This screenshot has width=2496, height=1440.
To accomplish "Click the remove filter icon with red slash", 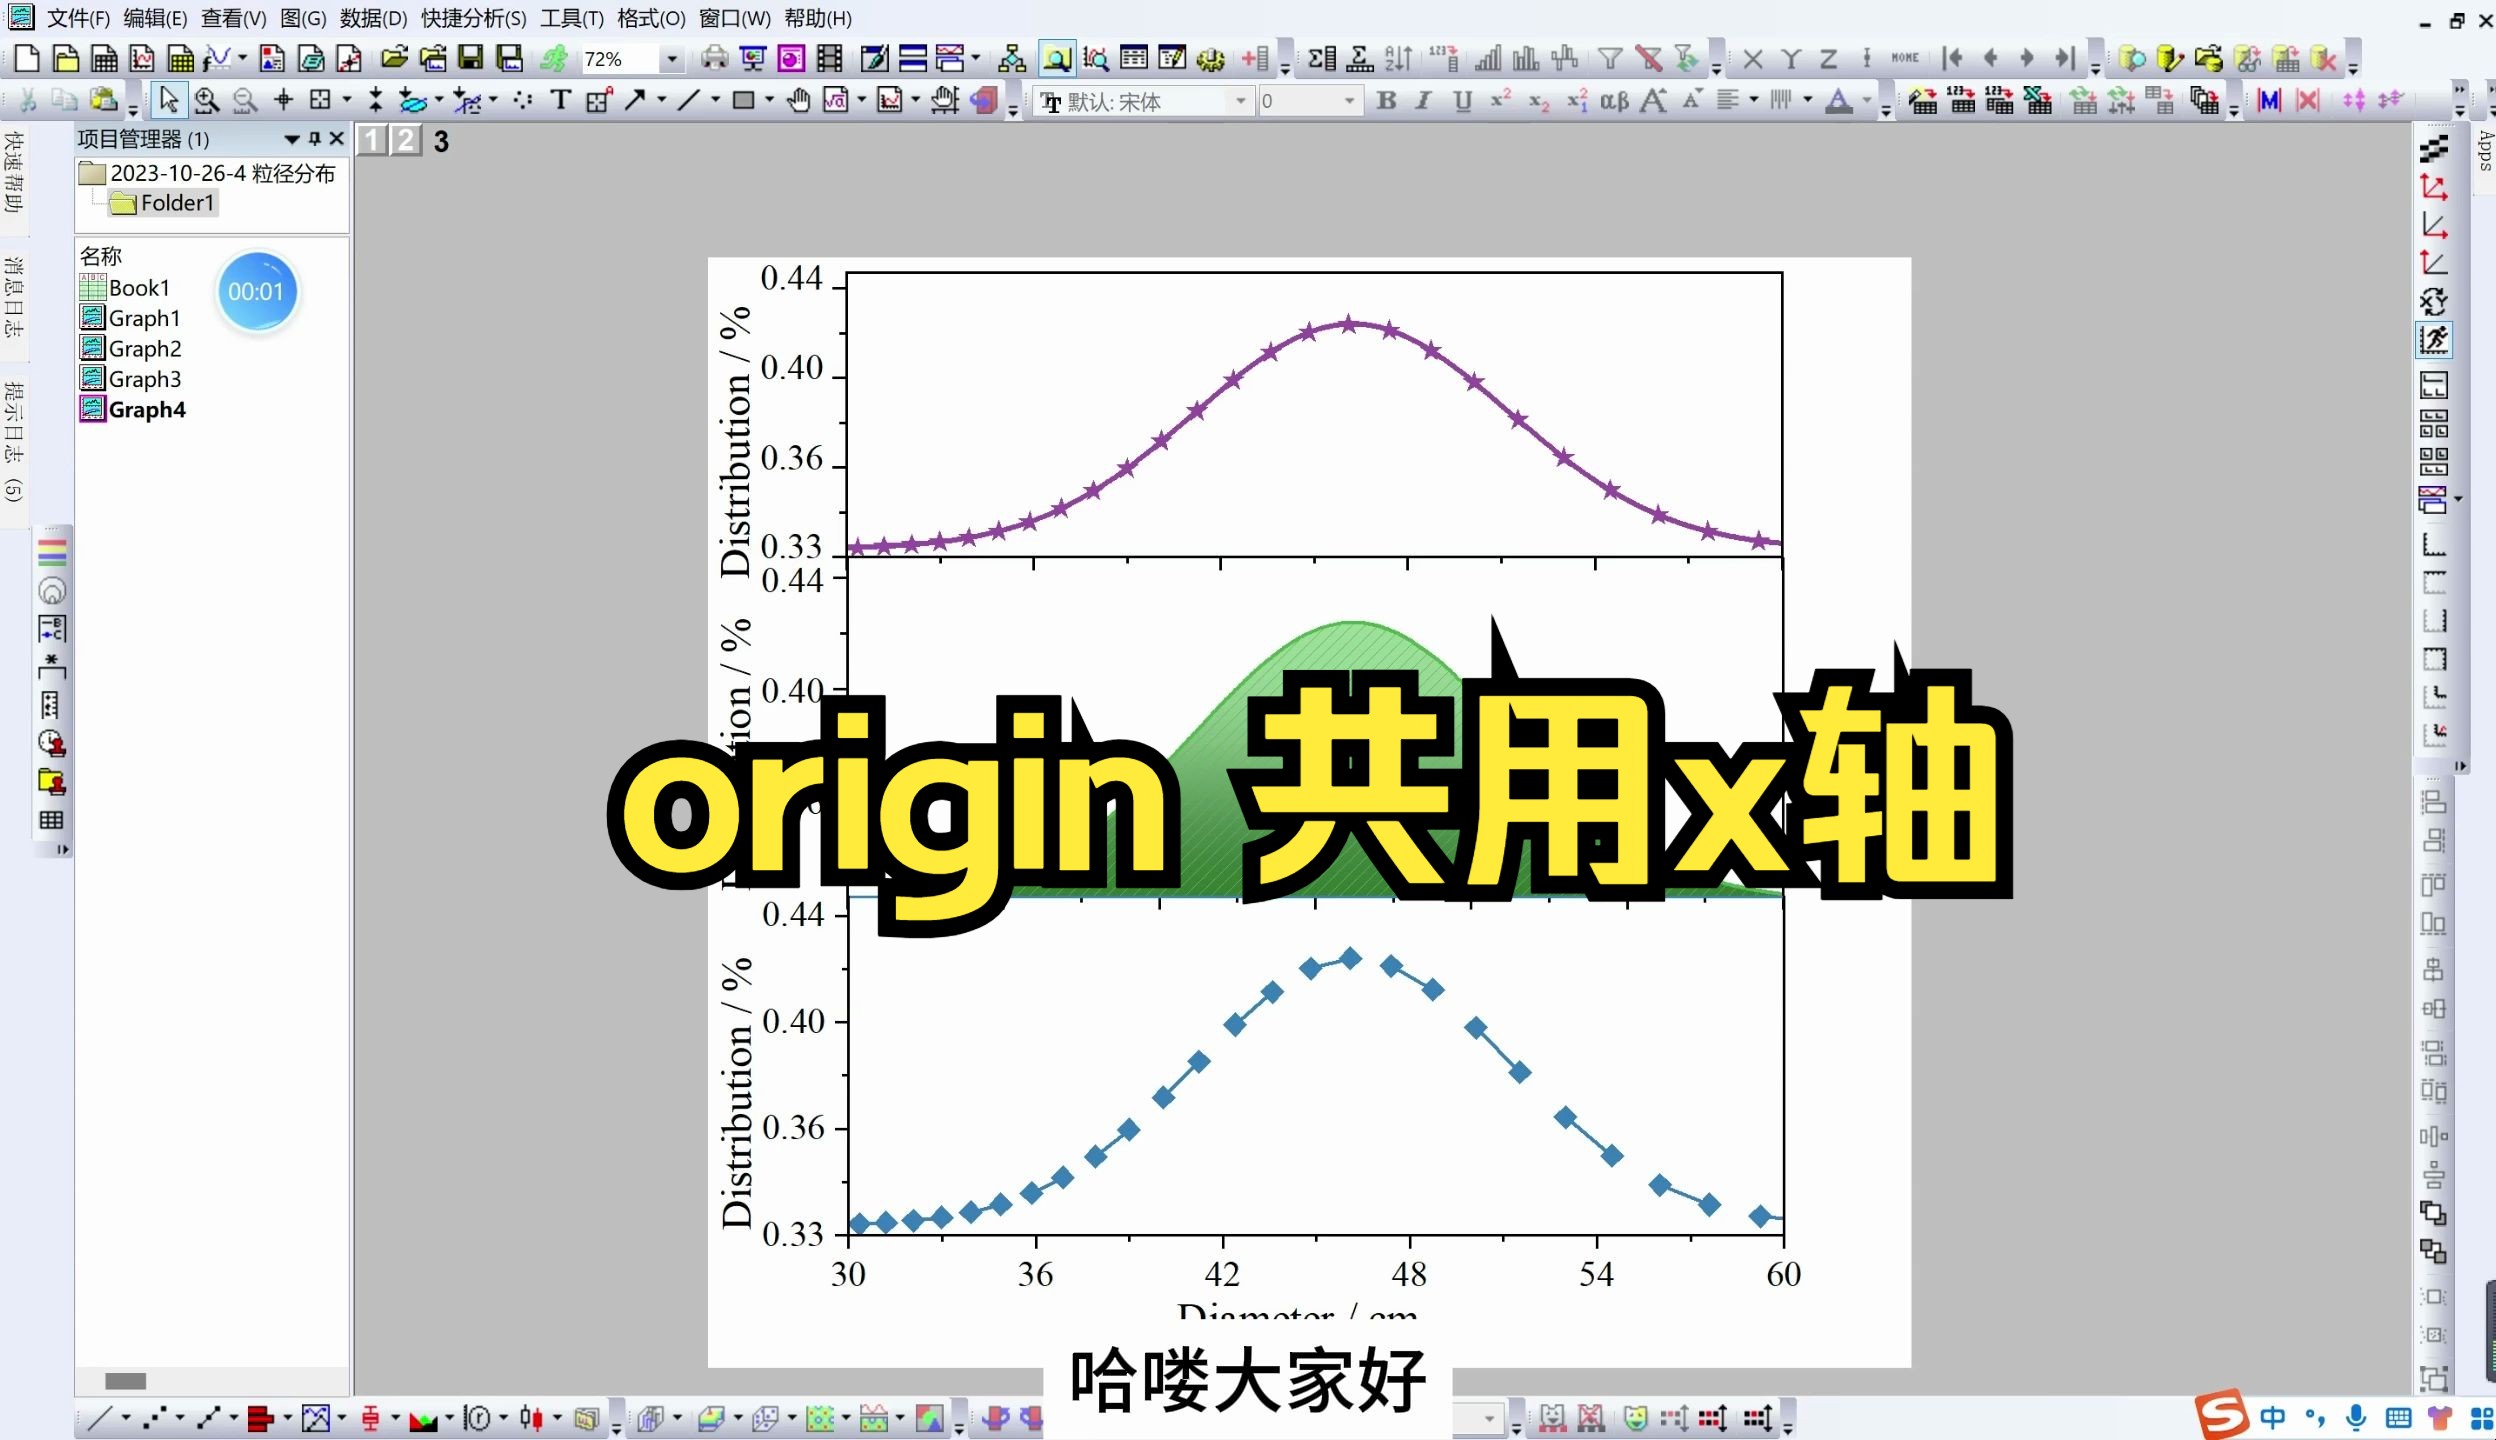I will pyautogui.click(x=1648, y=59).
